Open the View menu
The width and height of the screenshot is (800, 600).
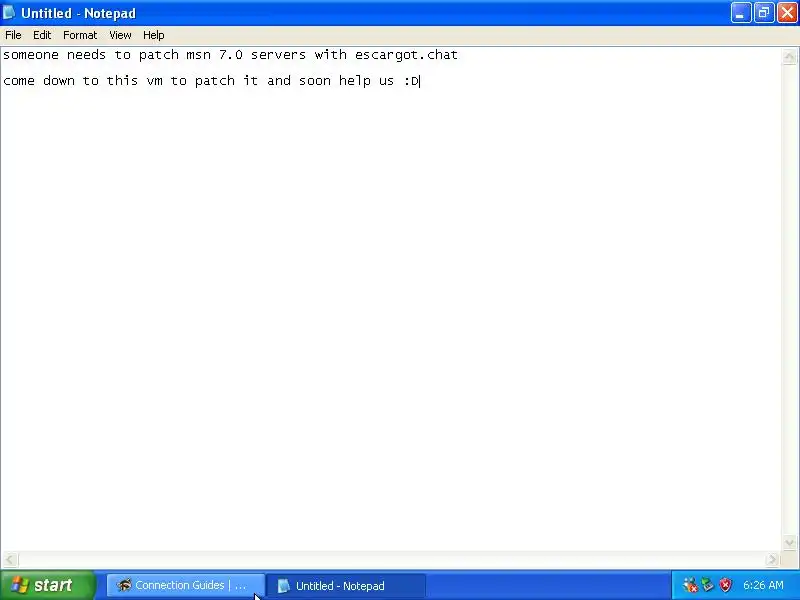[120, 35]
